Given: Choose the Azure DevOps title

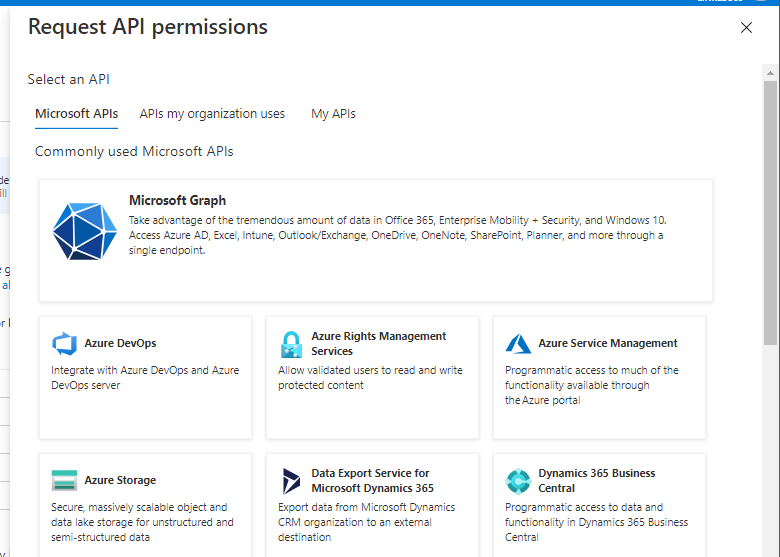Looking at the screenshot, I should tap(120, 343).
